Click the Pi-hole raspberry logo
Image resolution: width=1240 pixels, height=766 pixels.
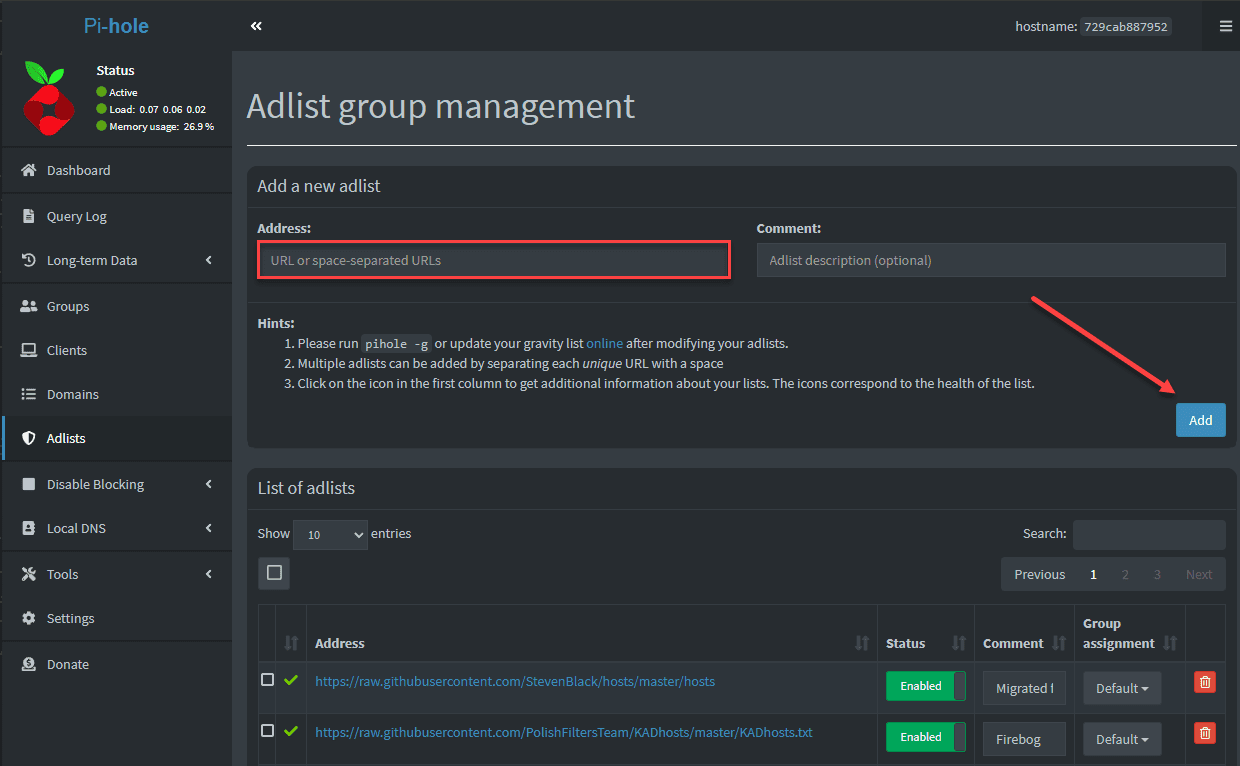[x=48, y=98]
